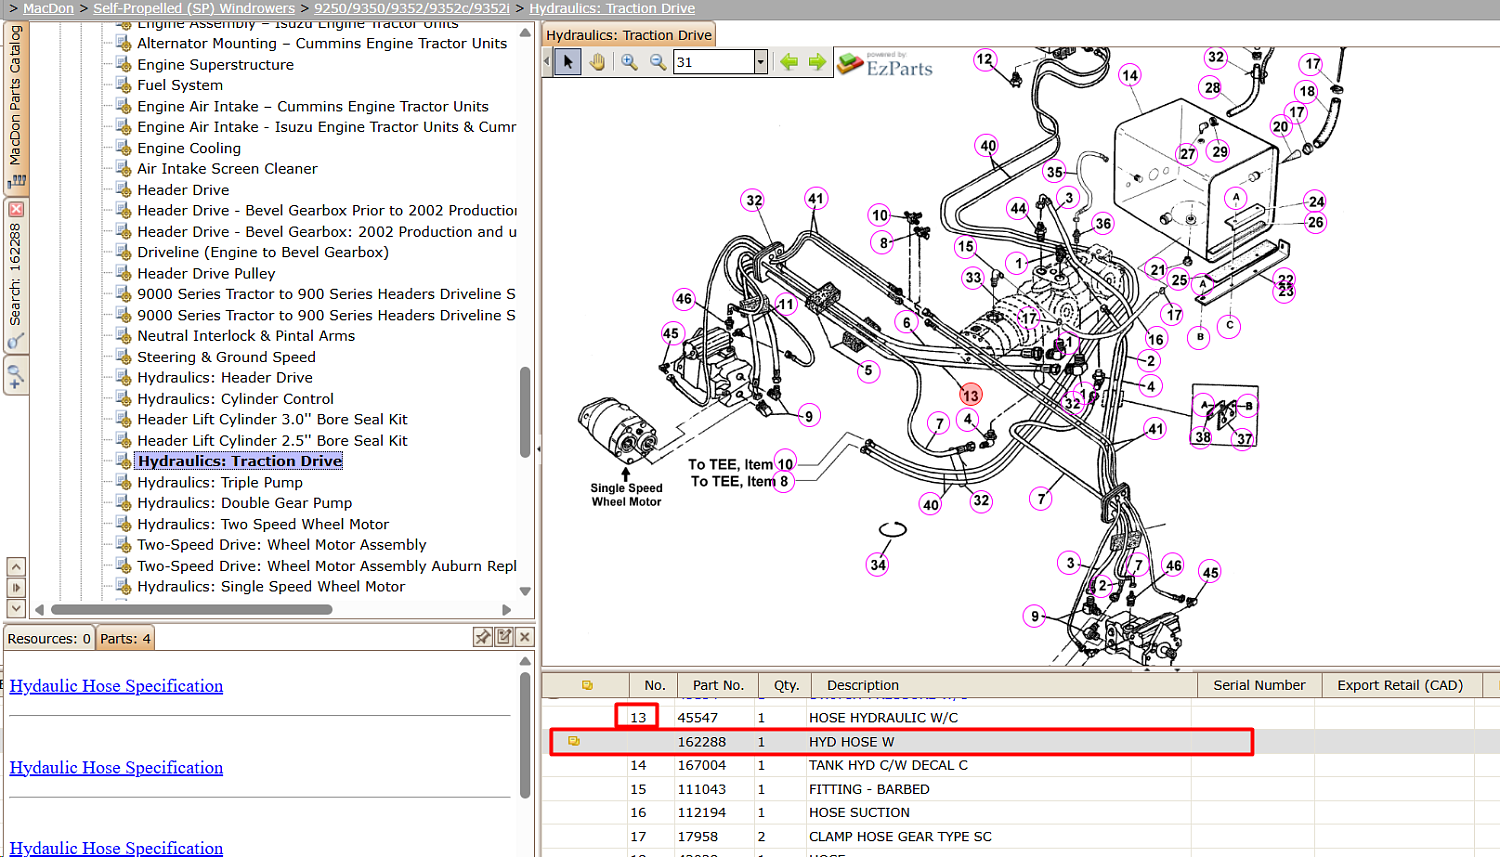Screen dimensions: 1500x857
Task: Click the middle play-style button beside the tree
Action: pos(16,588)
